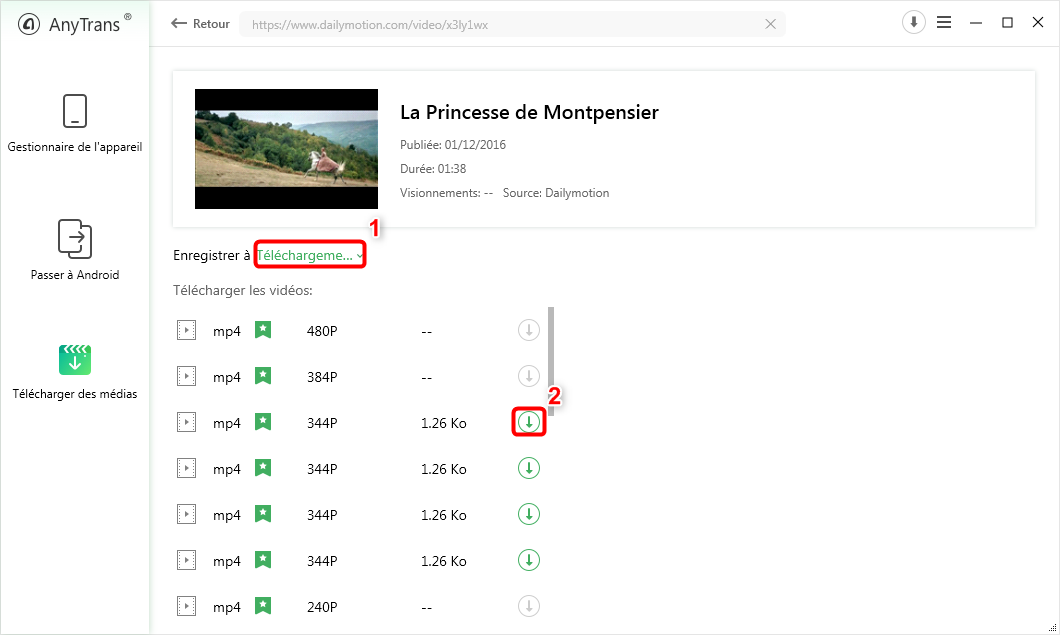Download the third 344P mp4 video

[529, 514]
